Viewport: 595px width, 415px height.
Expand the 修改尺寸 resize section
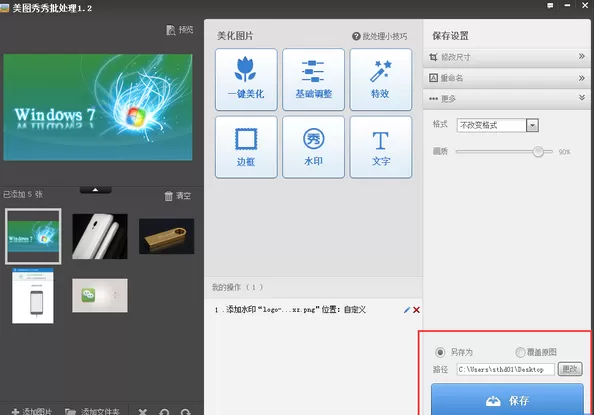click(x=507, y=57)
